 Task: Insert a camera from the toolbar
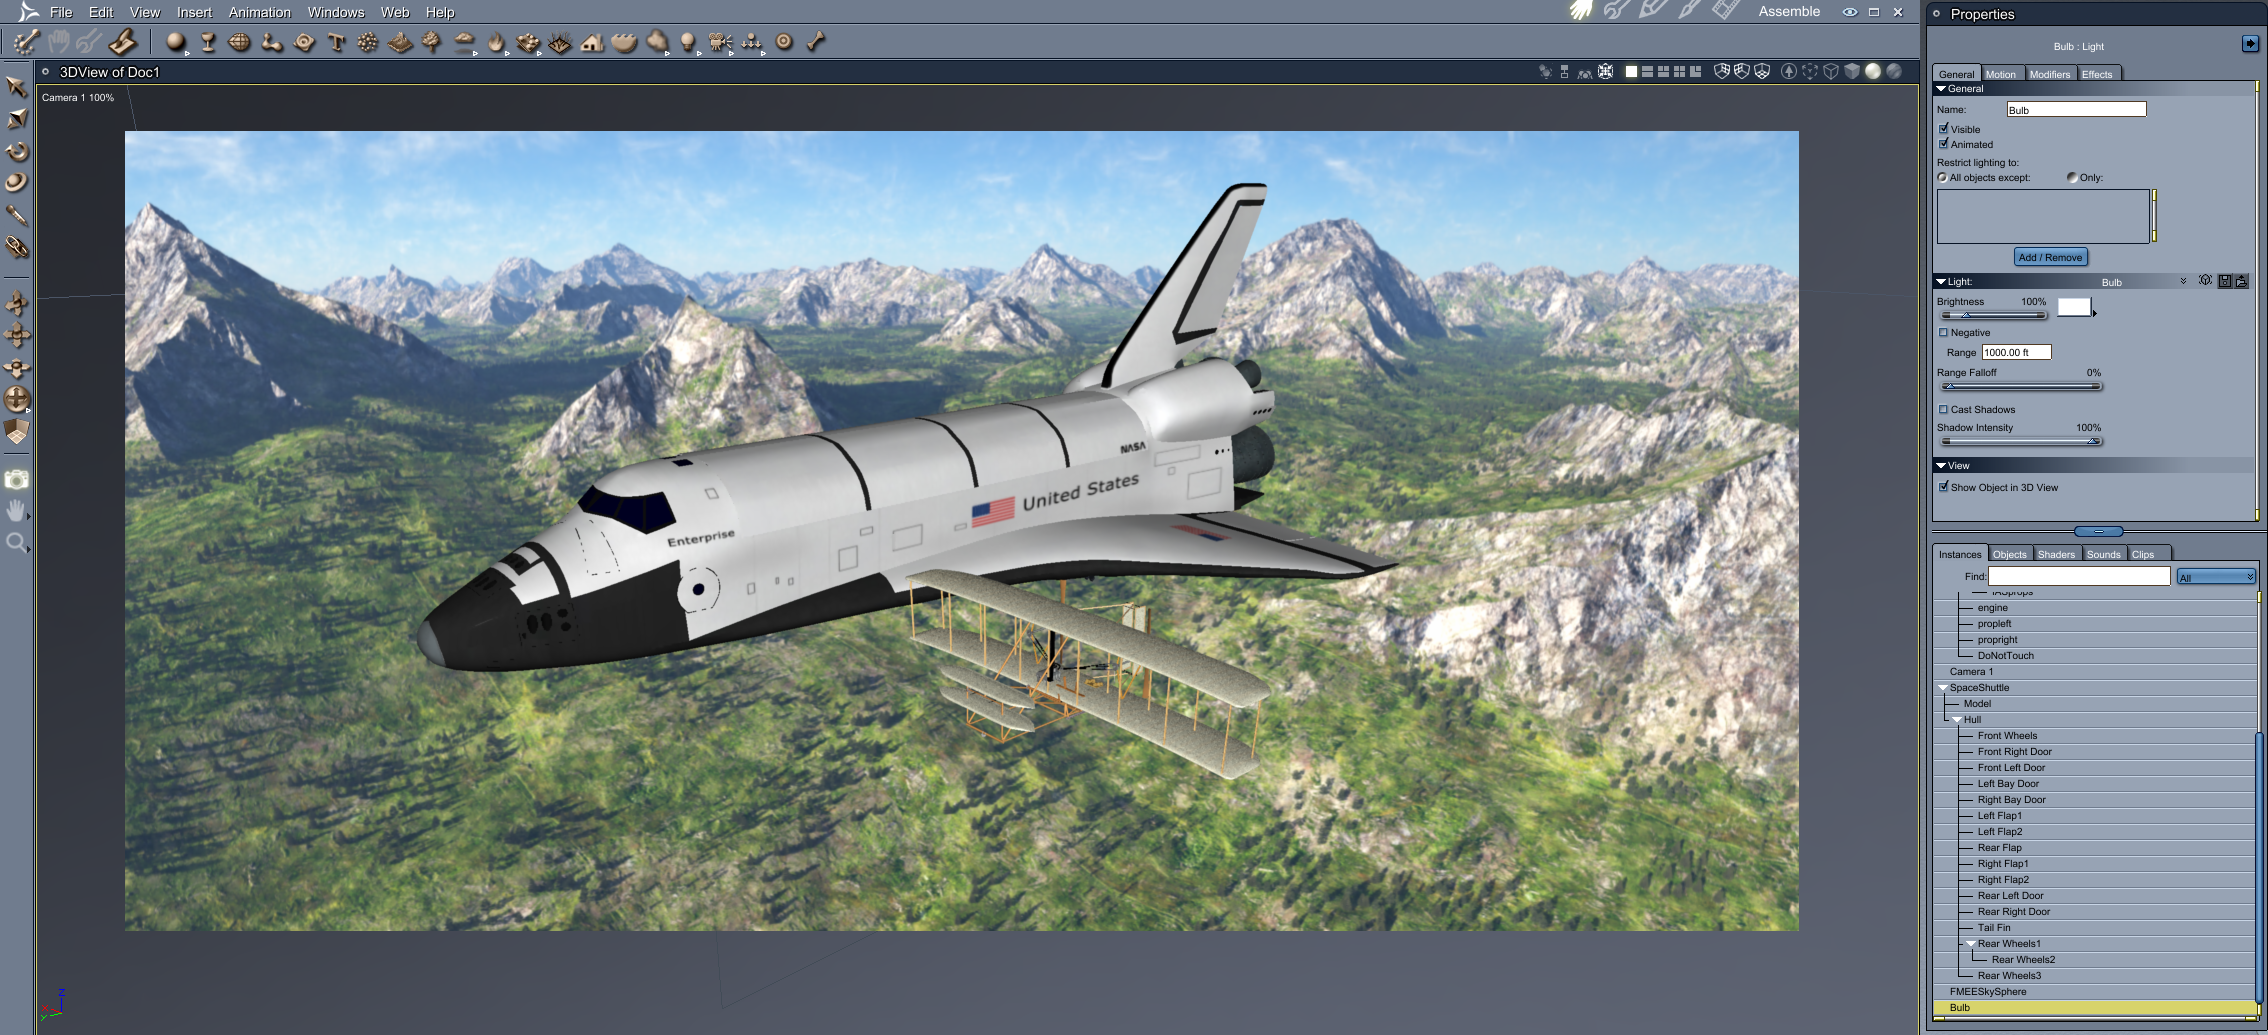click(x=720, y=42)
